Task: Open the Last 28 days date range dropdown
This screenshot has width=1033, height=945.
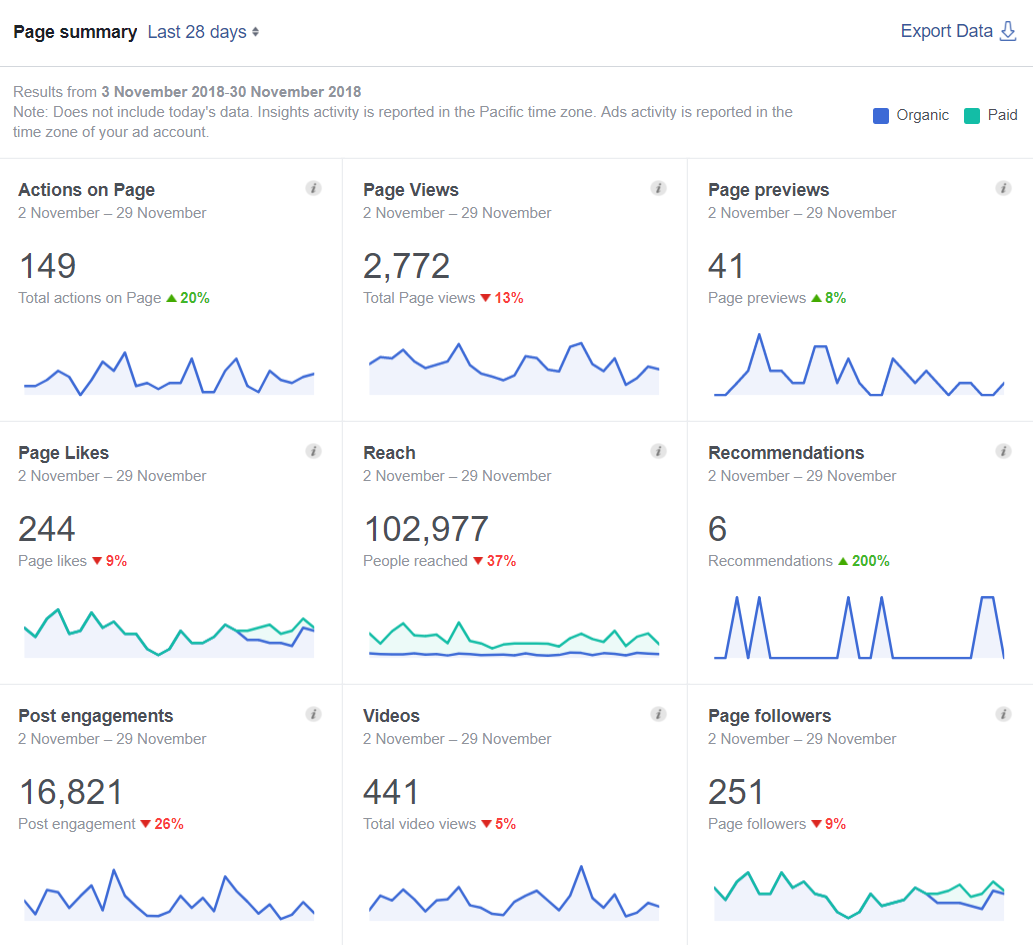Action: point(203,32)
